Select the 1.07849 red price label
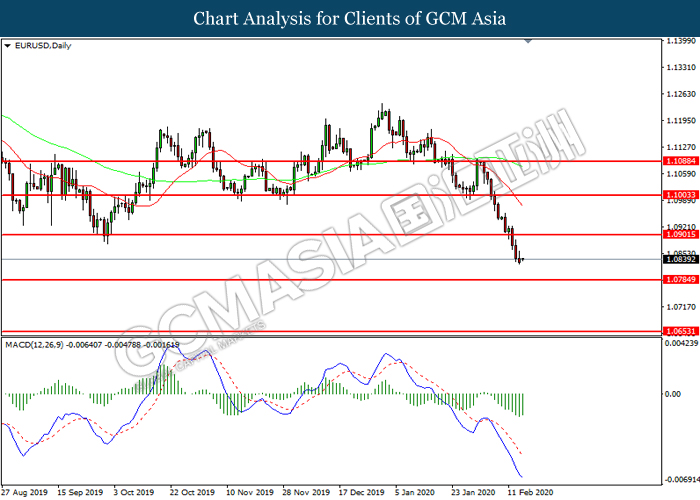 (x=680, y=279)
